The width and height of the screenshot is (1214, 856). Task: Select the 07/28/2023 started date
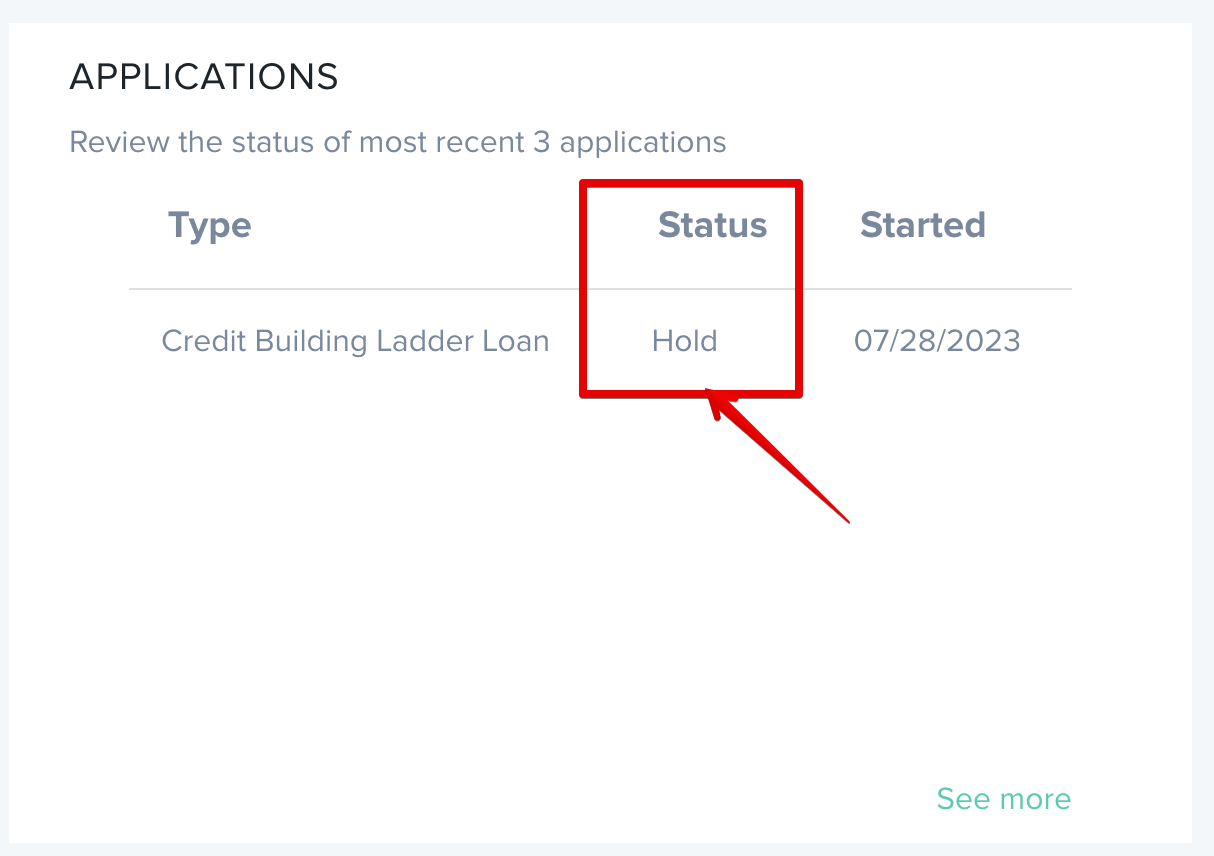tap(936, 341)
